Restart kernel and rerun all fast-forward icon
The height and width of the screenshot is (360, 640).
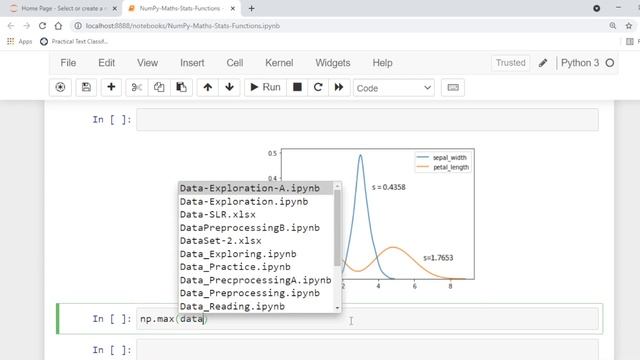(x=339, y=87)
